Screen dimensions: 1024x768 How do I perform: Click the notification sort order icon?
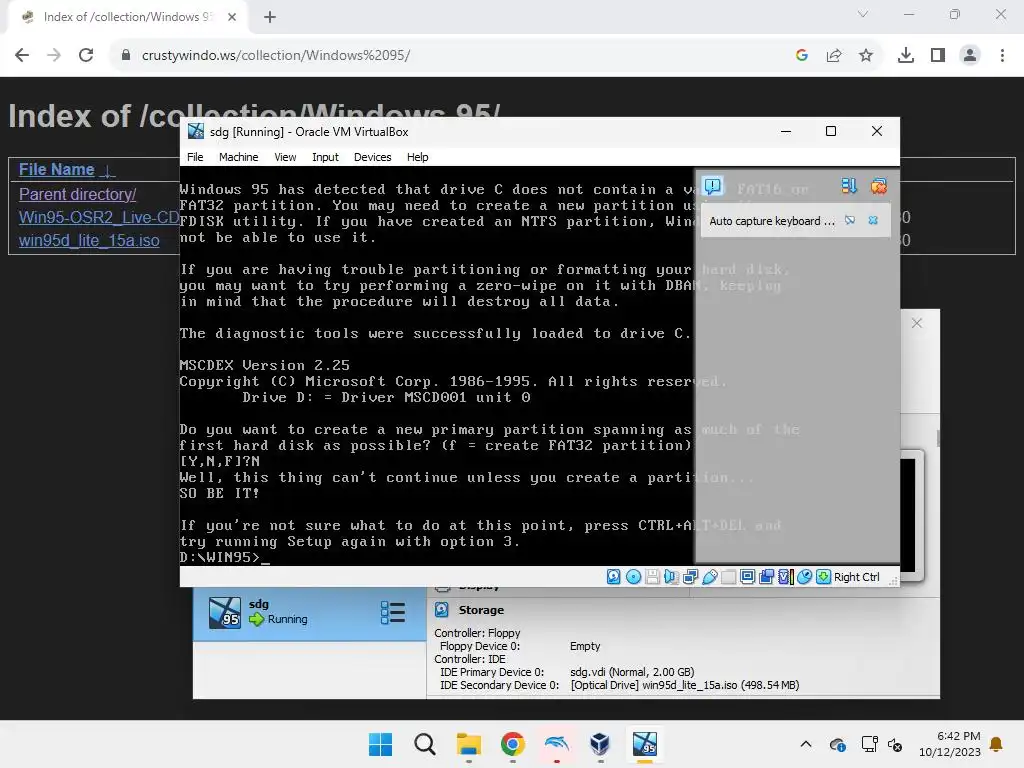point(848,186)
